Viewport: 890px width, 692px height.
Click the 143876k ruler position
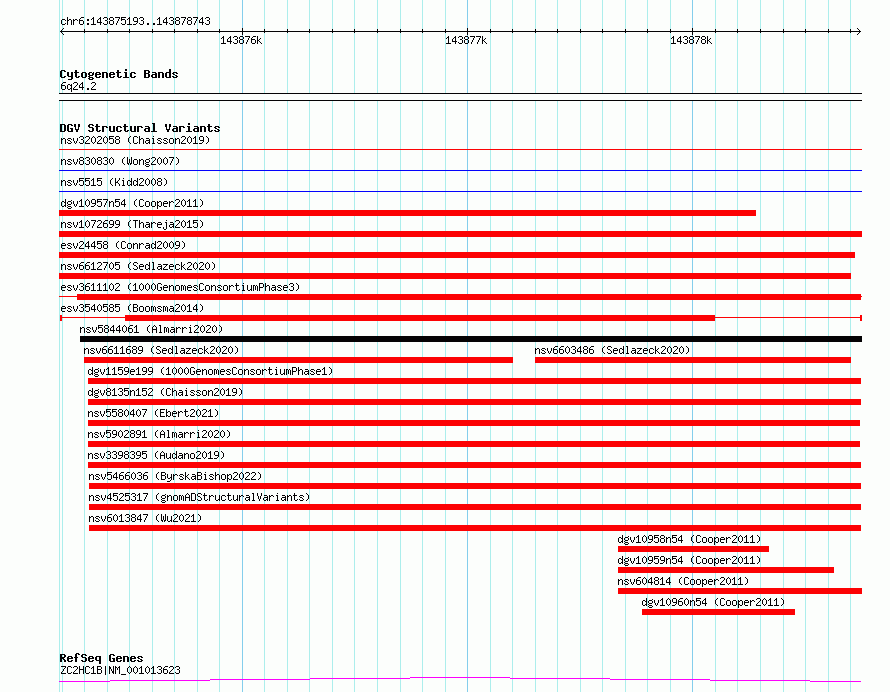point(241,40)
